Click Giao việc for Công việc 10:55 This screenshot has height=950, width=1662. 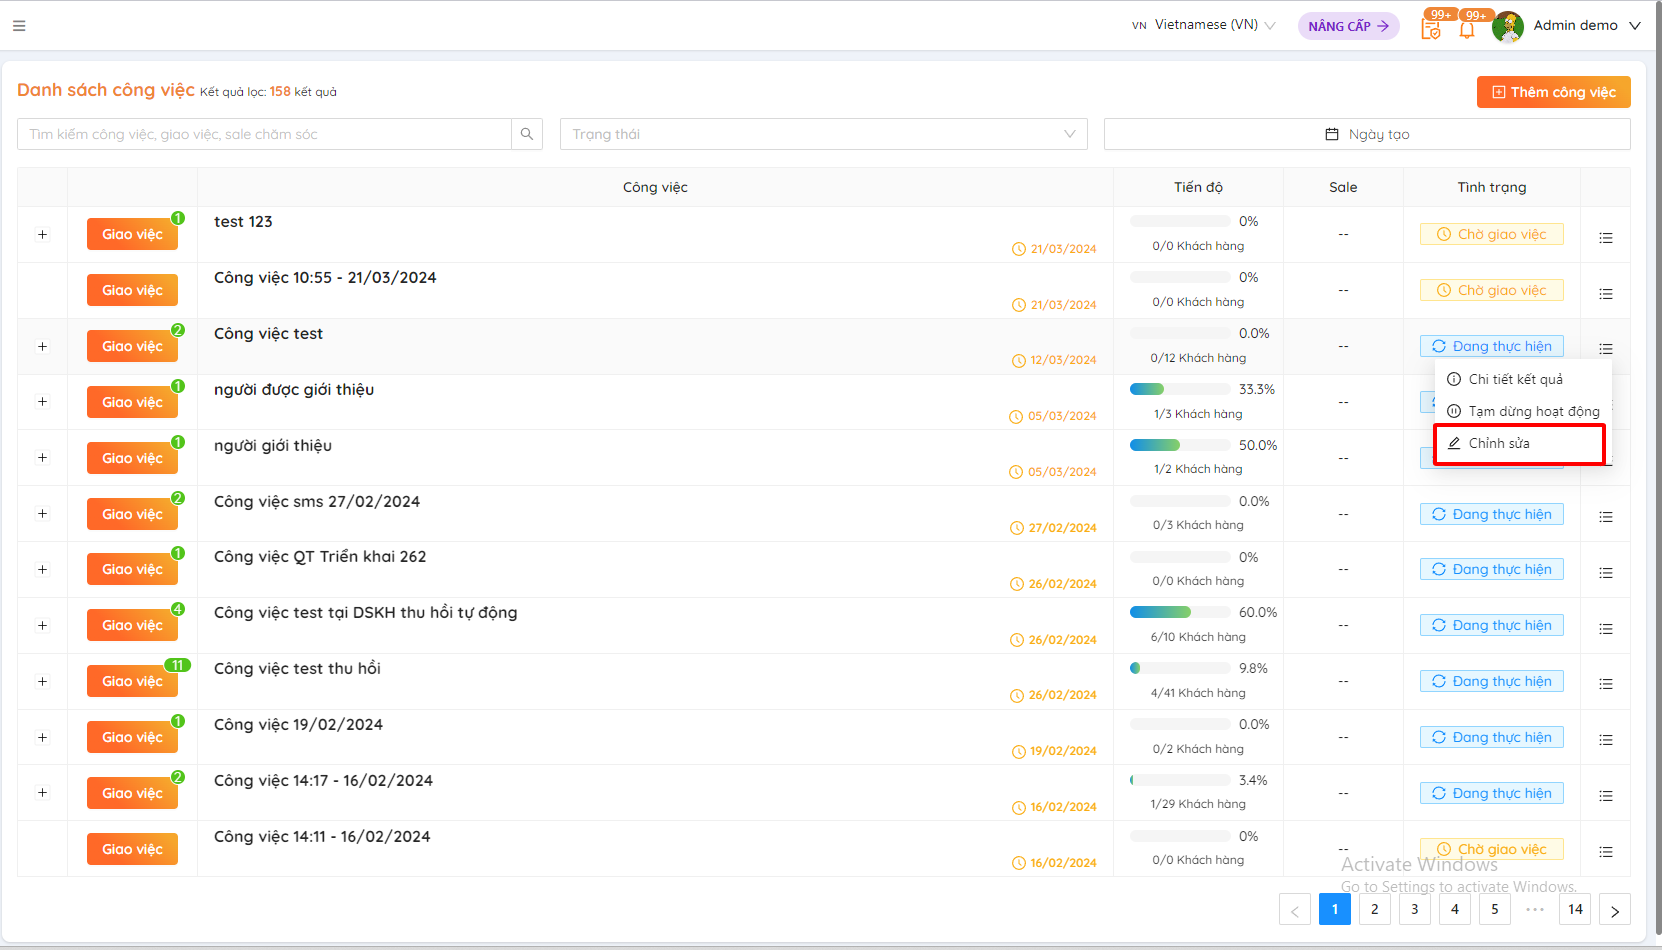tap(132, 290)
